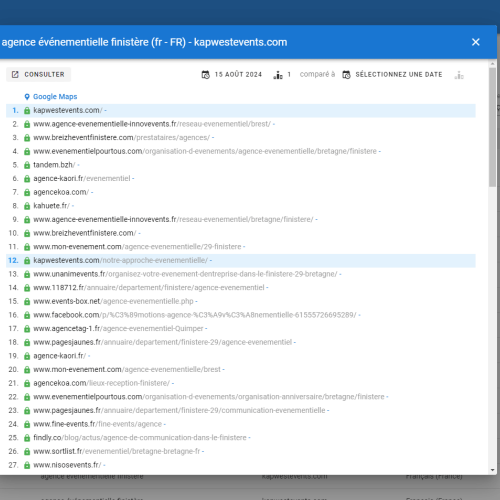Open result 16 www.facebook.com link
Screen dimensions: 500x500
[195, 315]
